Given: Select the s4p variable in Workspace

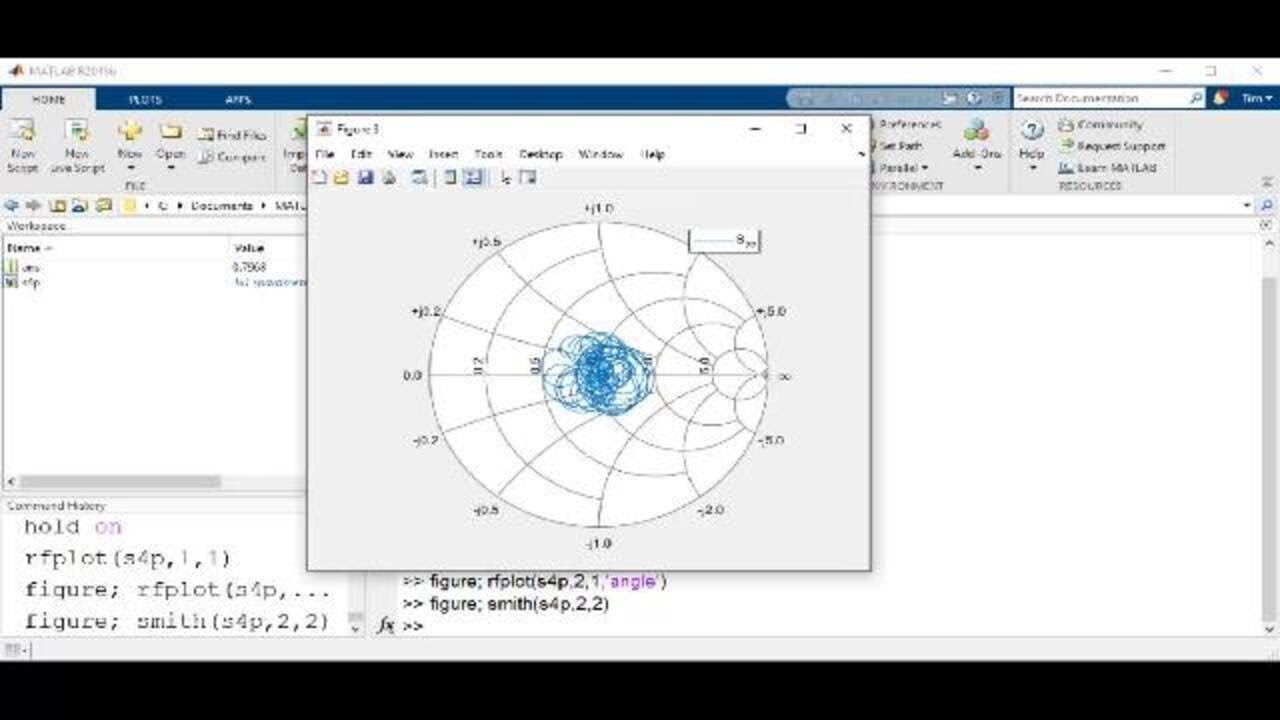Looking at the screenshot, I should click(24, 283).
